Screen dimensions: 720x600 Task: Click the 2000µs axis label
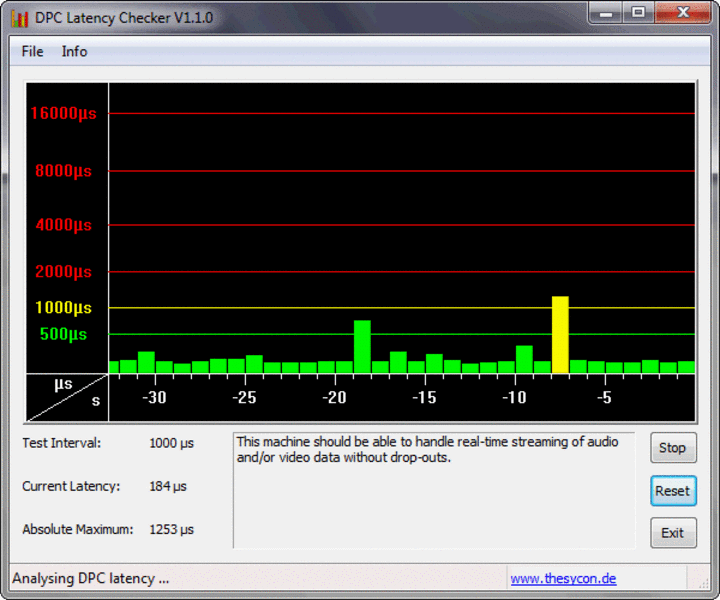[63, 272]
